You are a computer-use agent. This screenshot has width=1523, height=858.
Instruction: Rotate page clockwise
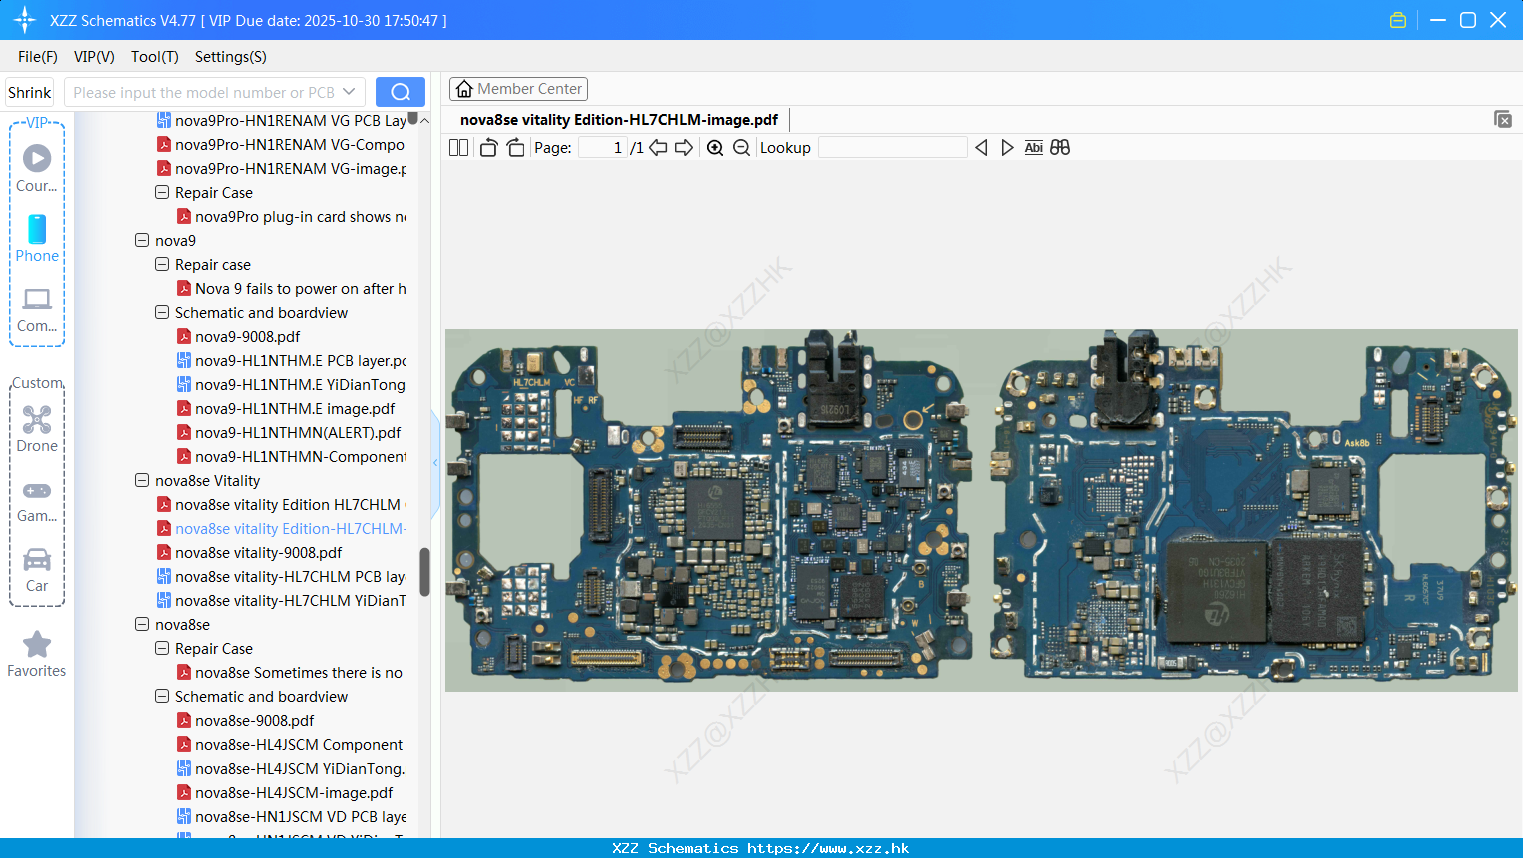tap(515, 148)
